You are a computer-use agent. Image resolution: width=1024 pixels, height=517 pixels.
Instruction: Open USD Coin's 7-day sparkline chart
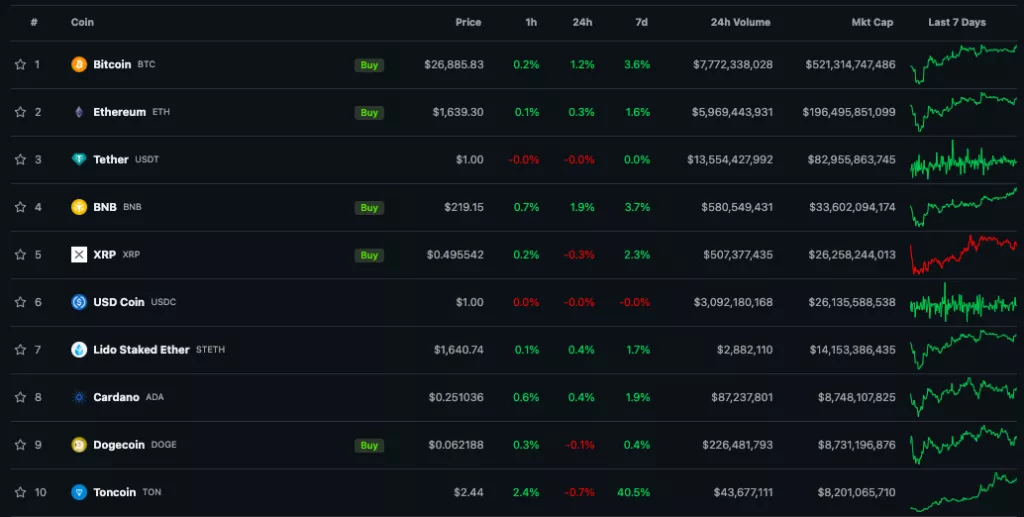pos(963,302)
